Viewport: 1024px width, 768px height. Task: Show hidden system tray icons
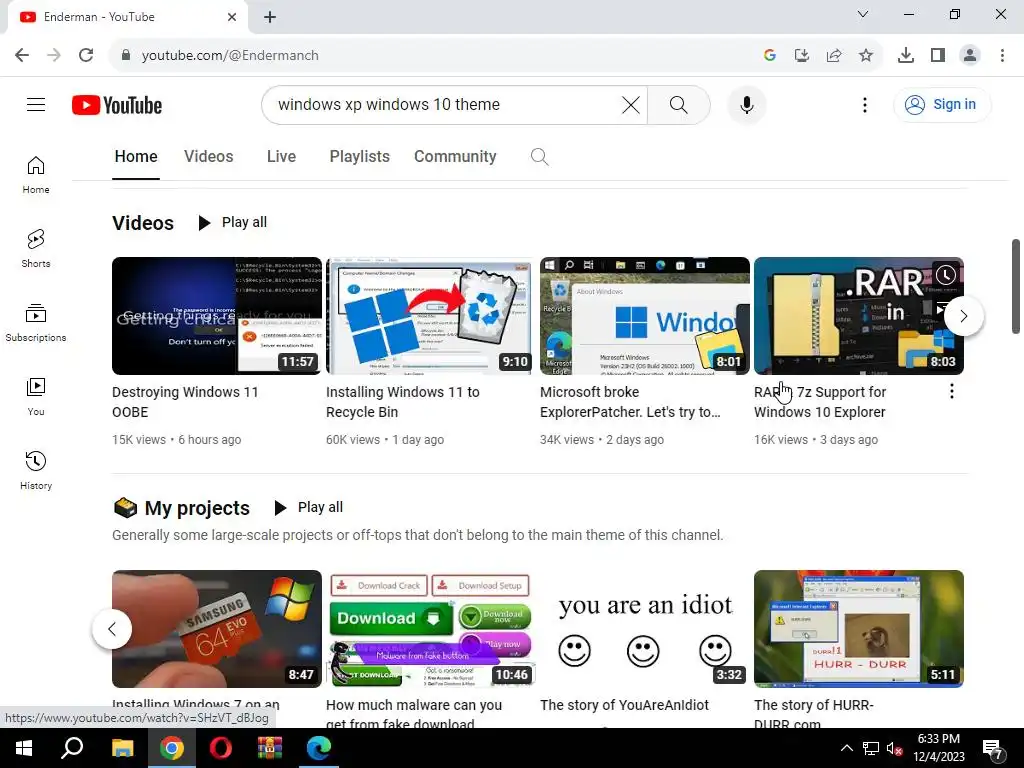(846, 748)
